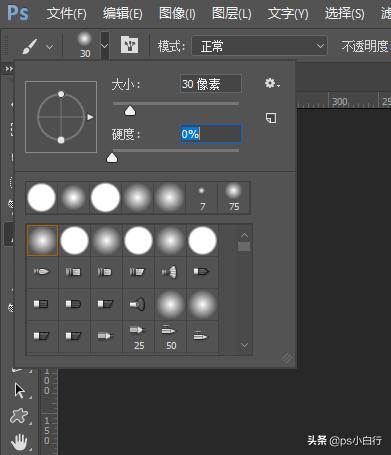Open the brush picker gear settings menu
The width and height of the screenshot is (391, 455).
pyautogui.click(x=272, y=83)
